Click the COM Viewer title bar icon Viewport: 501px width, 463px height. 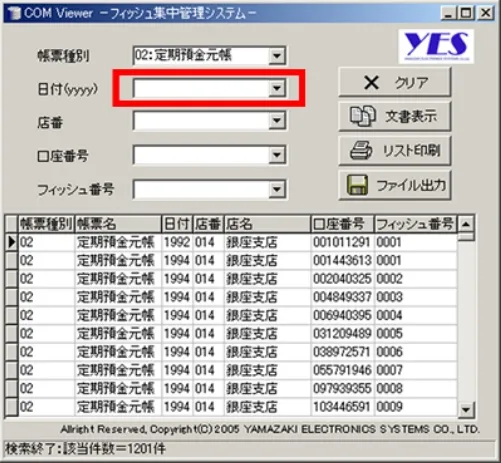14,13
